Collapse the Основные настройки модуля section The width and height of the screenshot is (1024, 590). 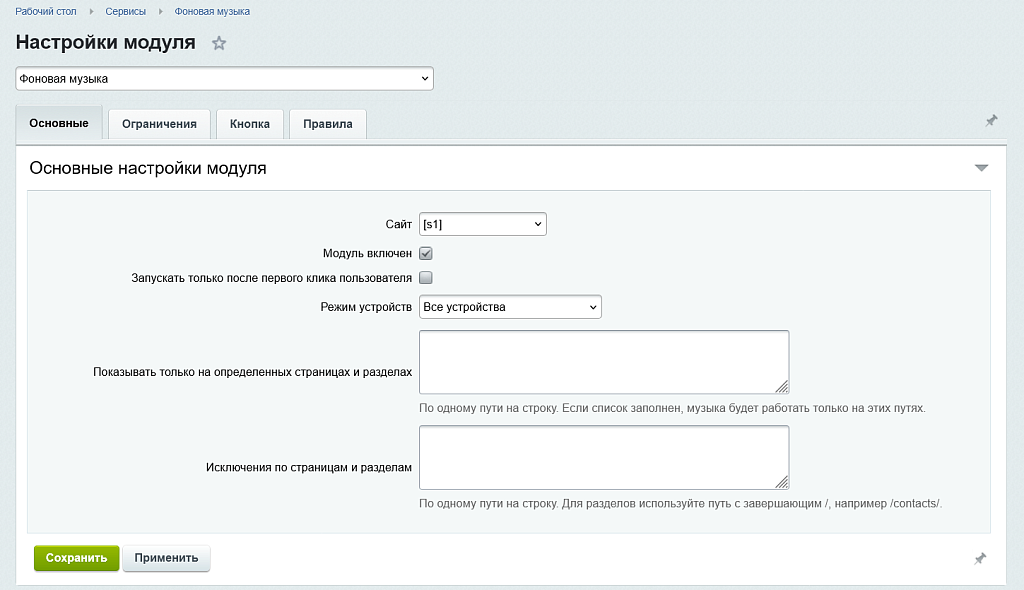(x=981, y=168)
